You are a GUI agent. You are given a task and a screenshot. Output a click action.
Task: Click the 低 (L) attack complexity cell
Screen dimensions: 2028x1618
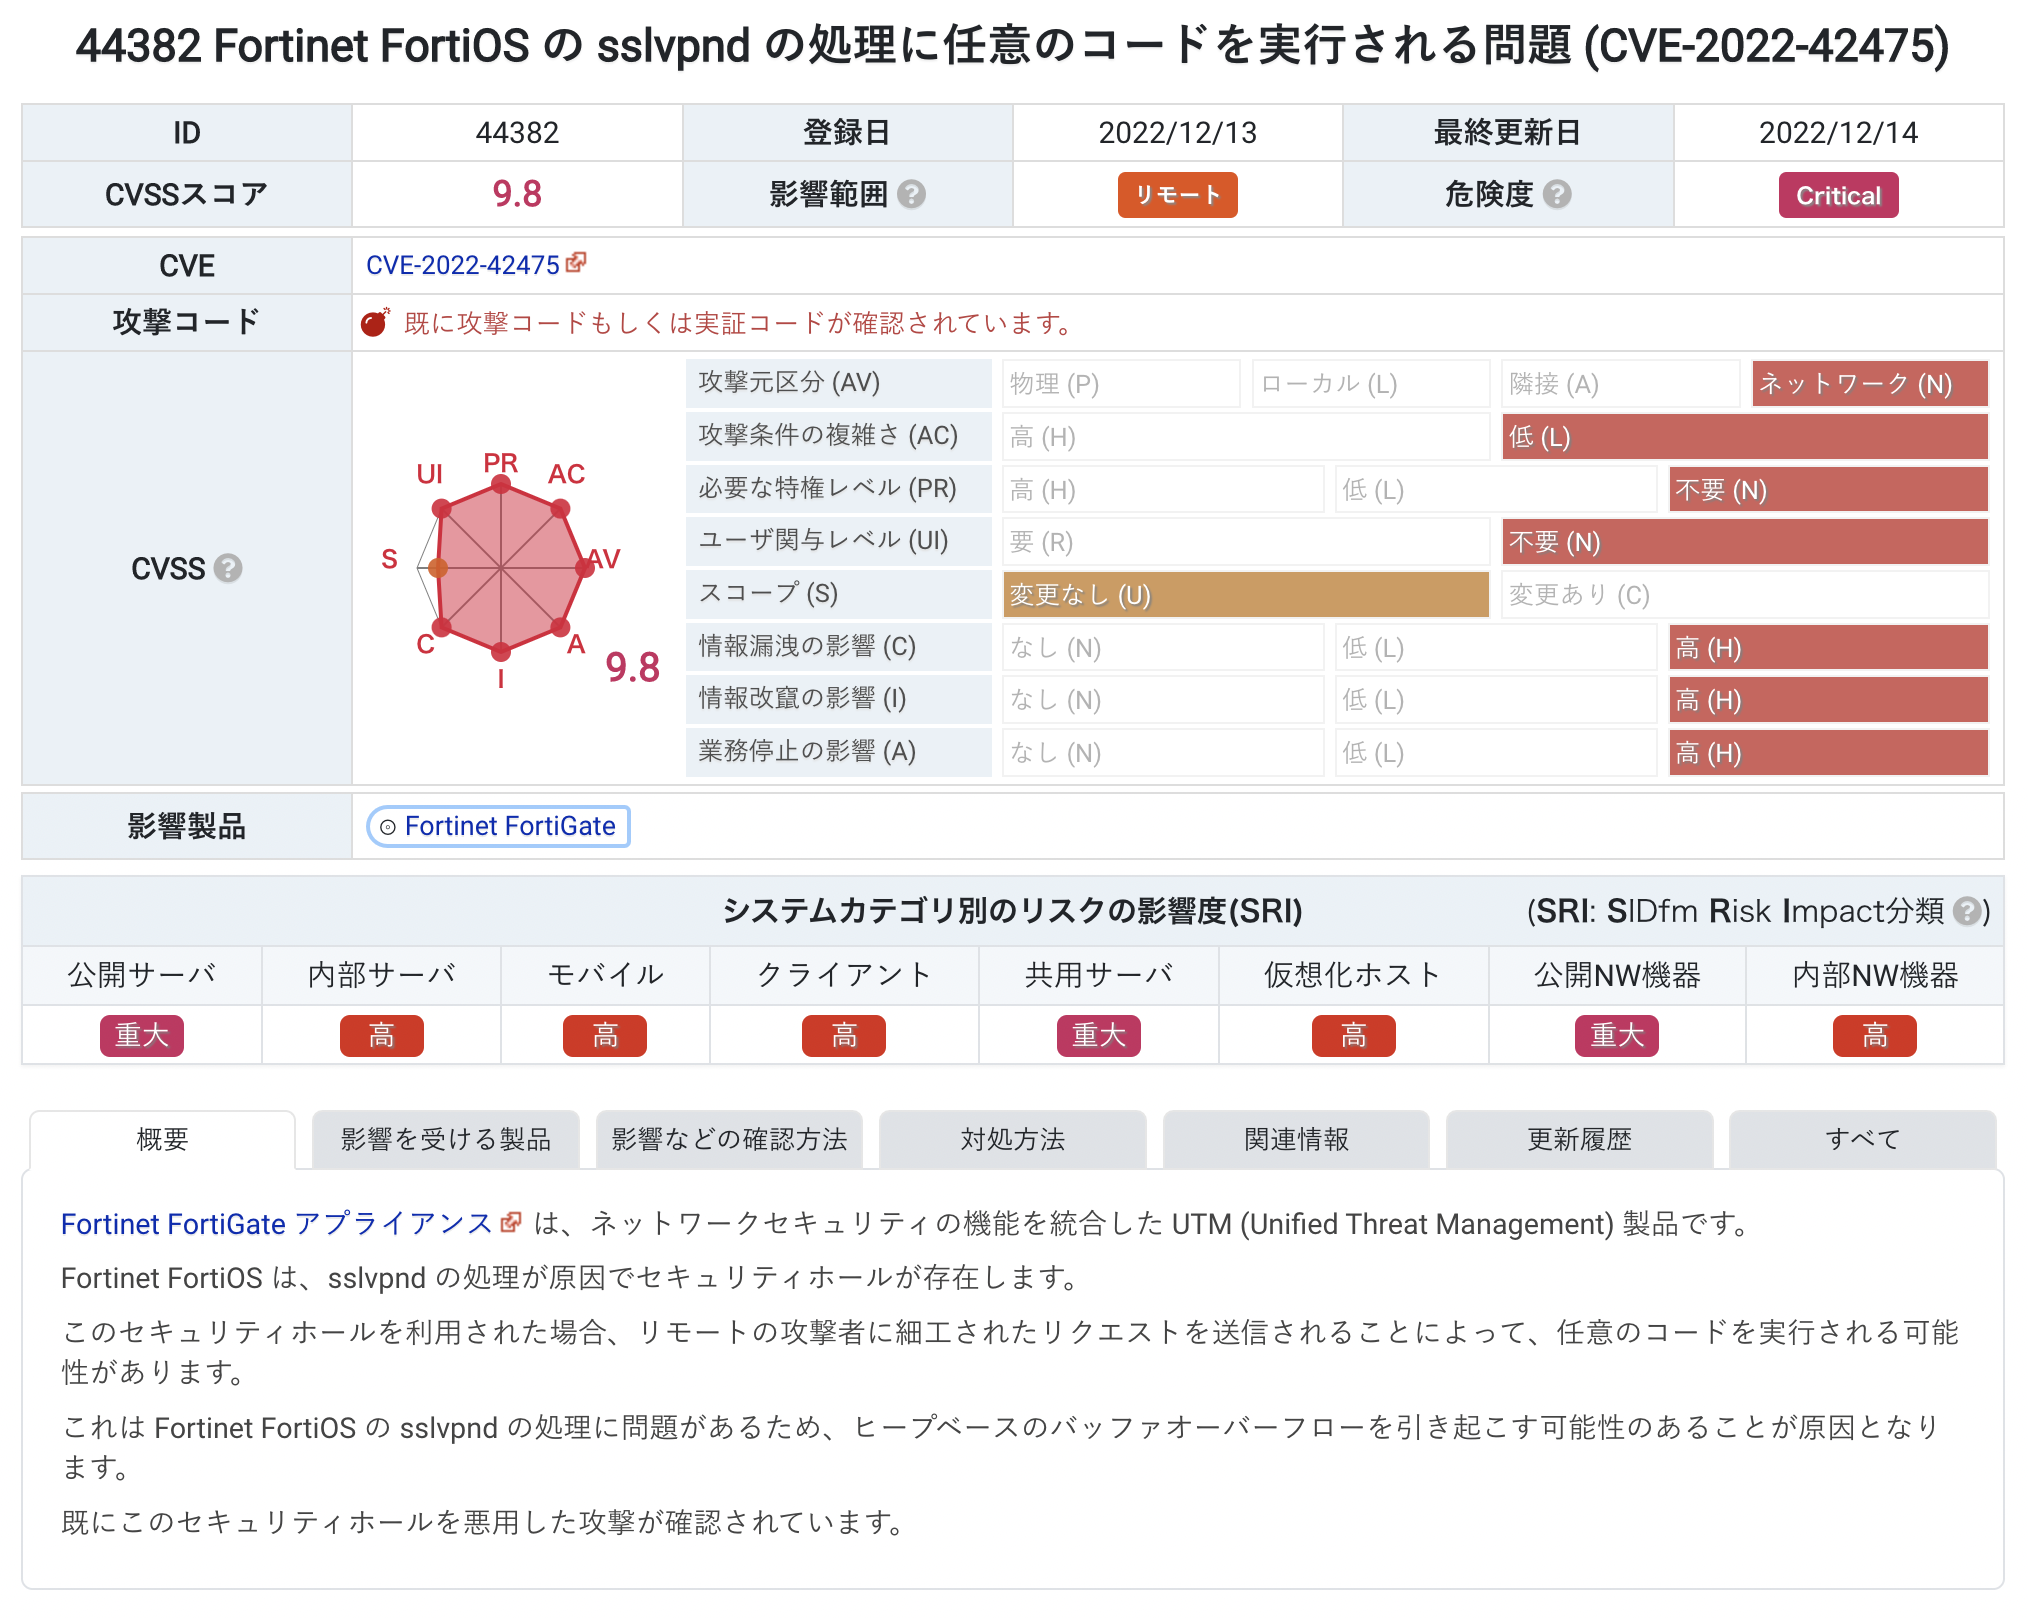[1745, 437]
